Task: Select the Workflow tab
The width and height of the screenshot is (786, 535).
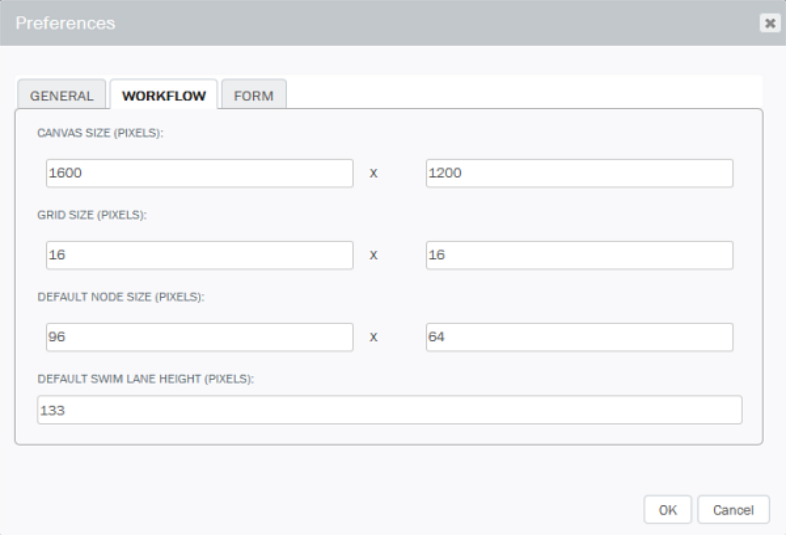Action: pos(163,94)
